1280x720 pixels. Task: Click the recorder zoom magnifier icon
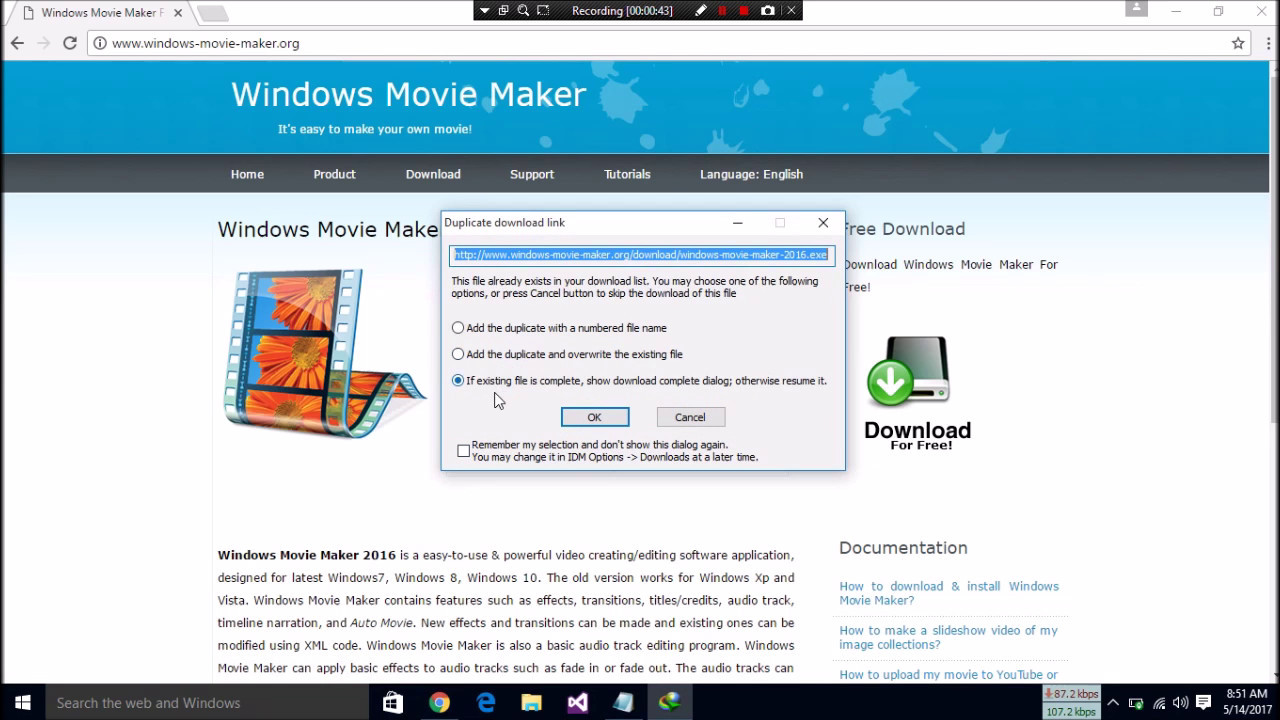[x=523, y=10]
